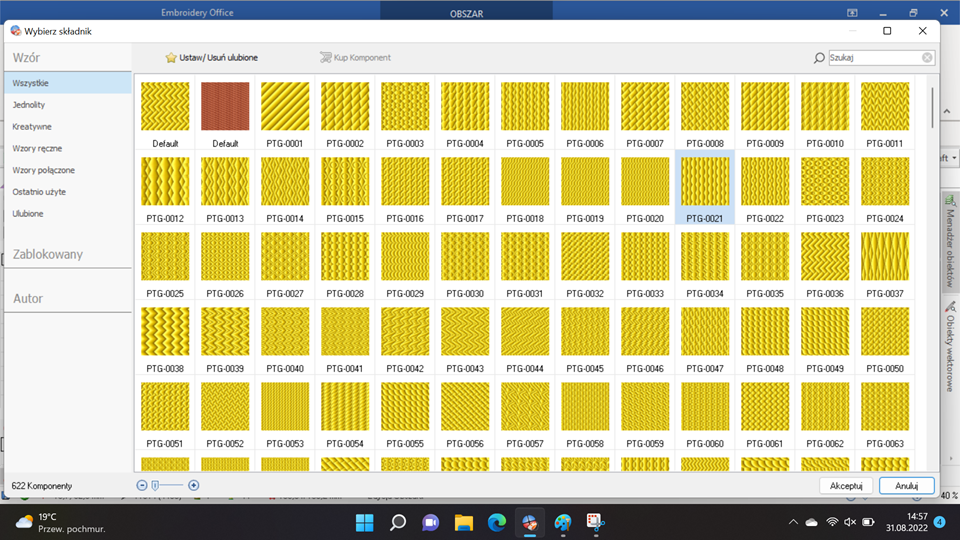
Task: Expand the Zablokowany section
Action: coord(48,254)
